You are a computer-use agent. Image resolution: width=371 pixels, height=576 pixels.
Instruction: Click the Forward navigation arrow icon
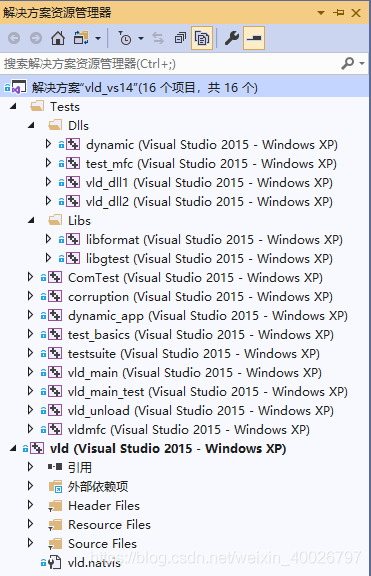(x=36, y=38)
